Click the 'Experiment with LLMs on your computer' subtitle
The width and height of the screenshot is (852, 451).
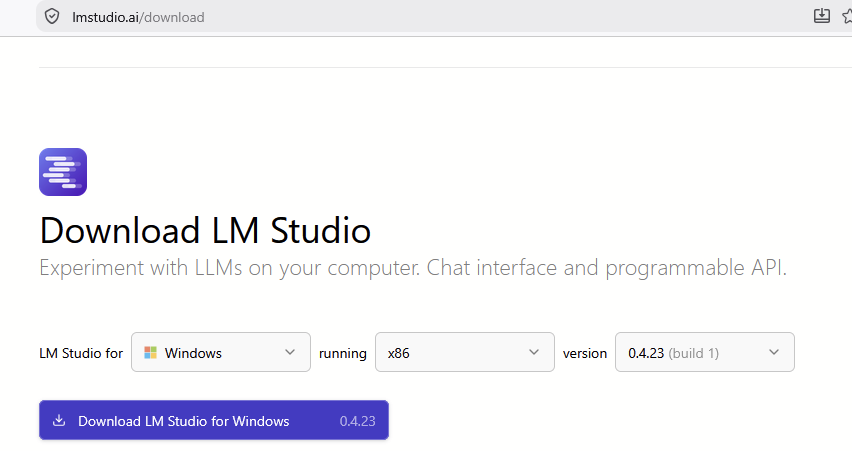413,268
